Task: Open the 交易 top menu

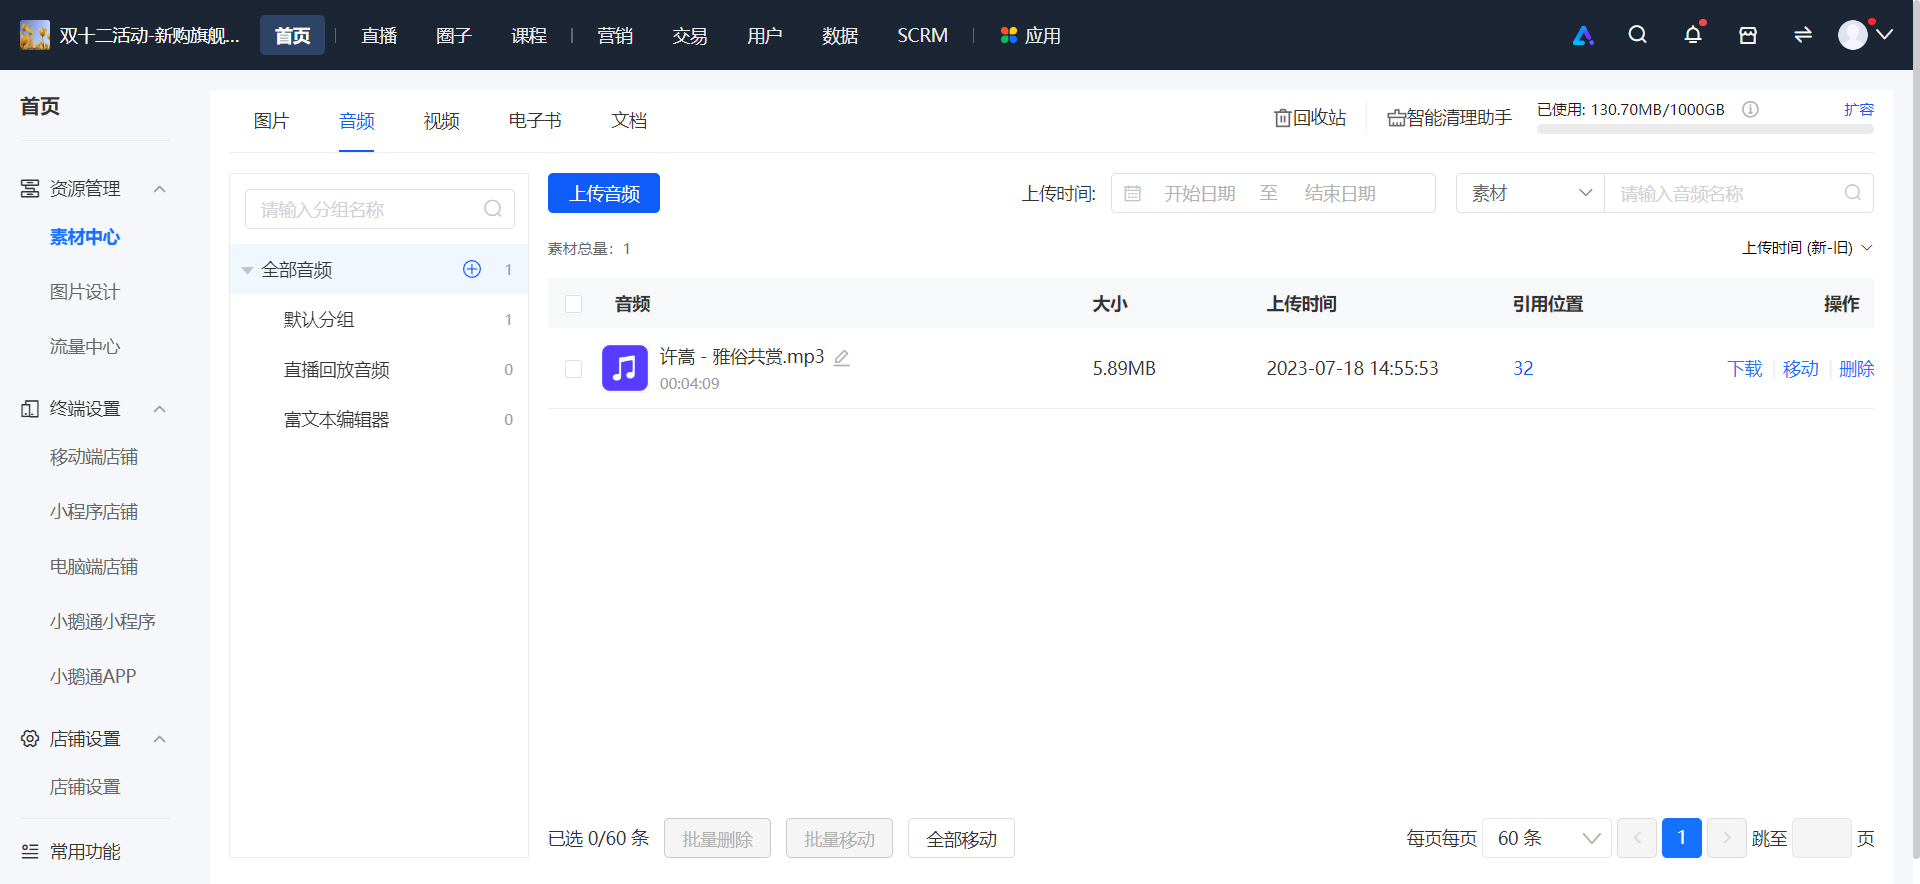Action: click(x=690, y=36)
